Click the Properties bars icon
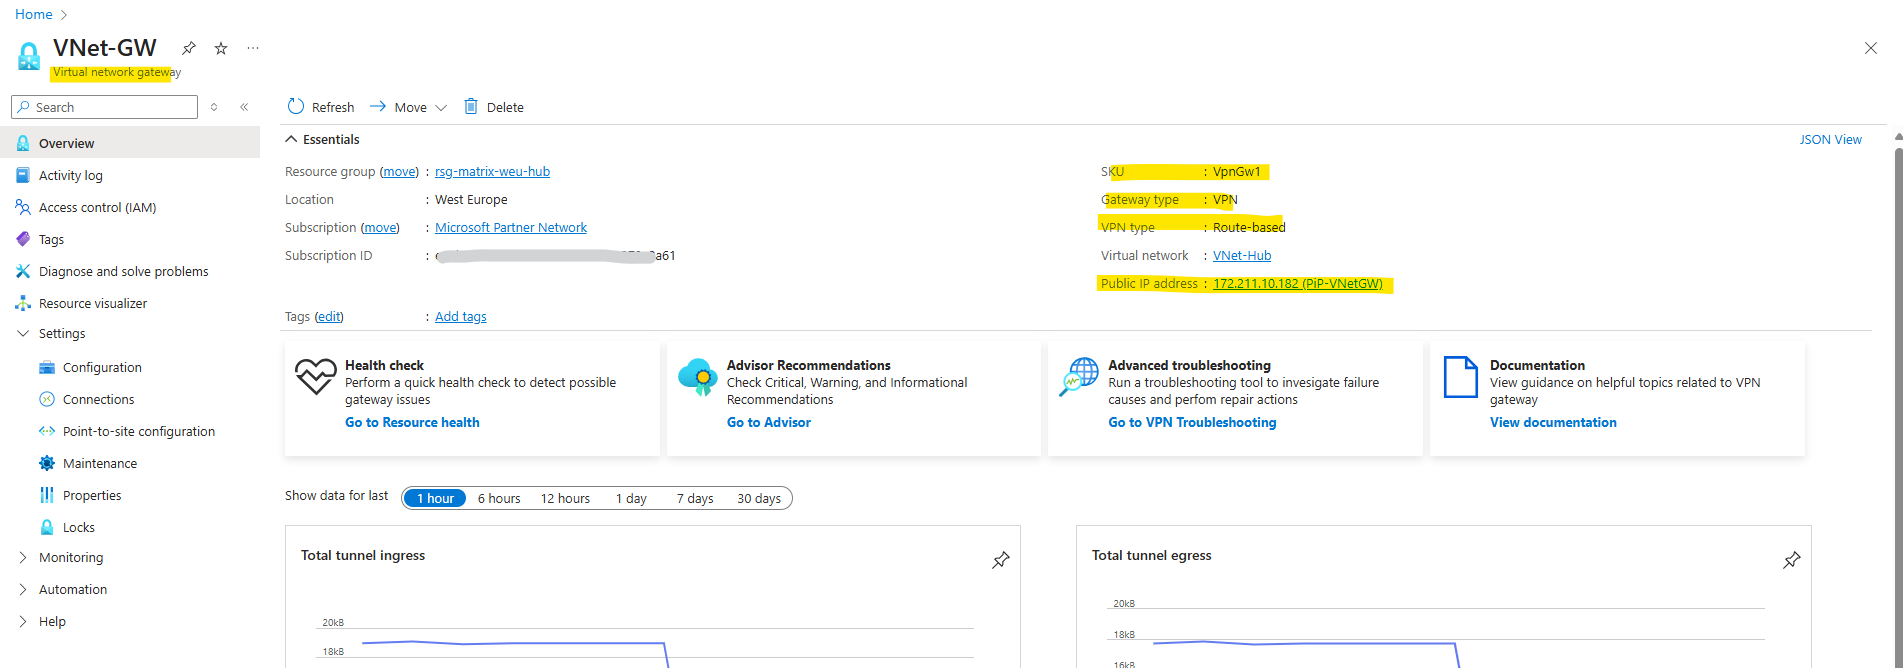Image resolution: width=1903 pixels, height=668 pixels. tap(47, 495)
